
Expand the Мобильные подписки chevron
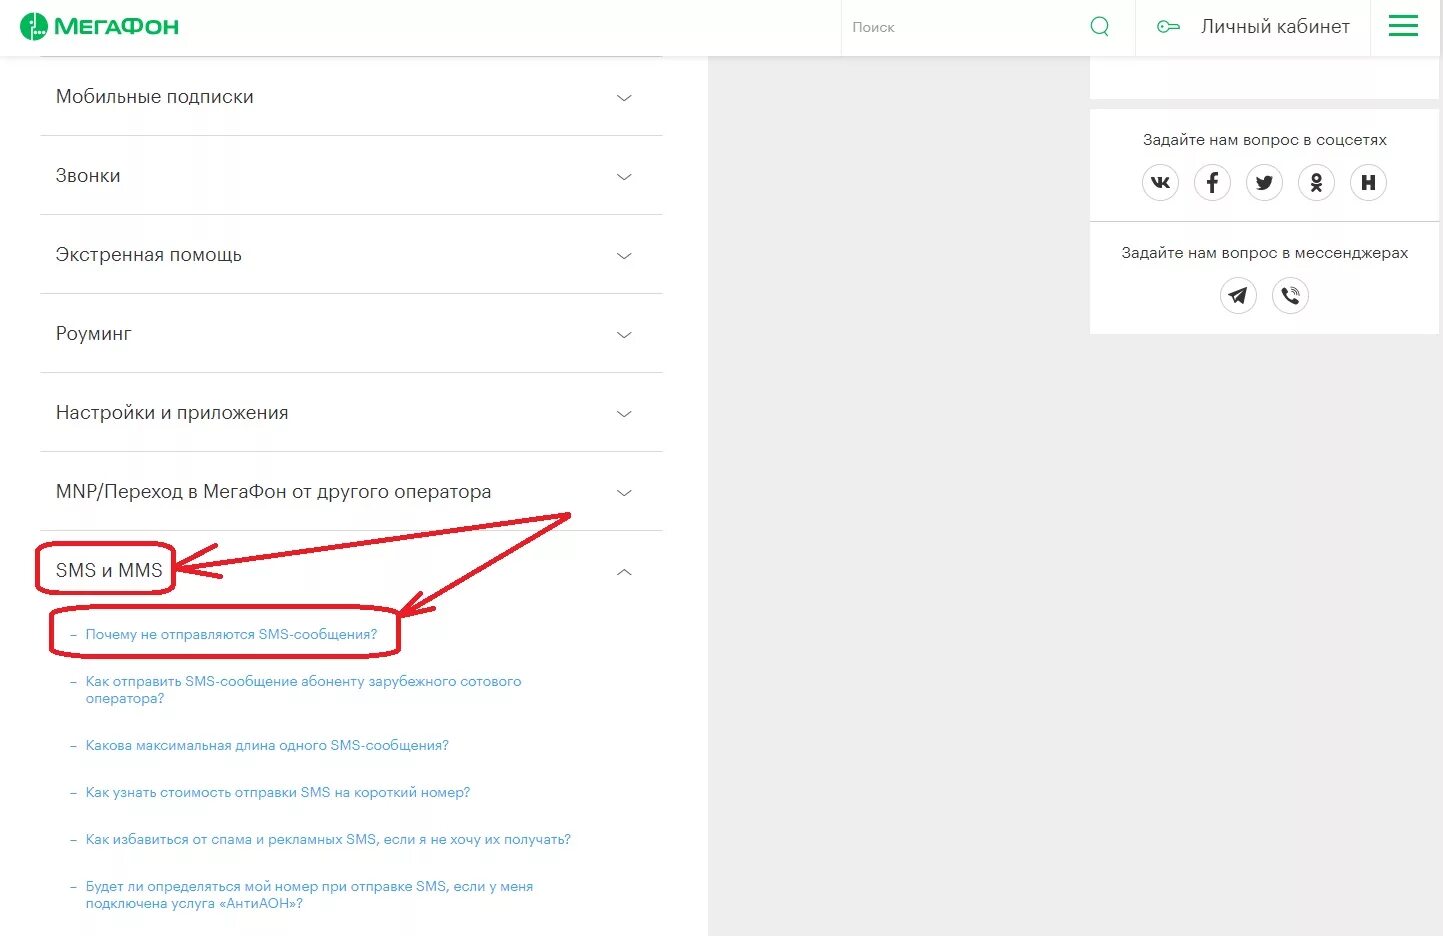[624, 98]
